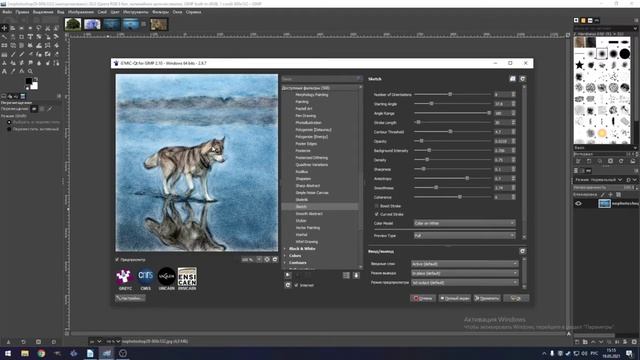The width and height of the screenshot is (640, 360).
Task: Click the copy command icon beside Sketch title
Action: point(513,79)
